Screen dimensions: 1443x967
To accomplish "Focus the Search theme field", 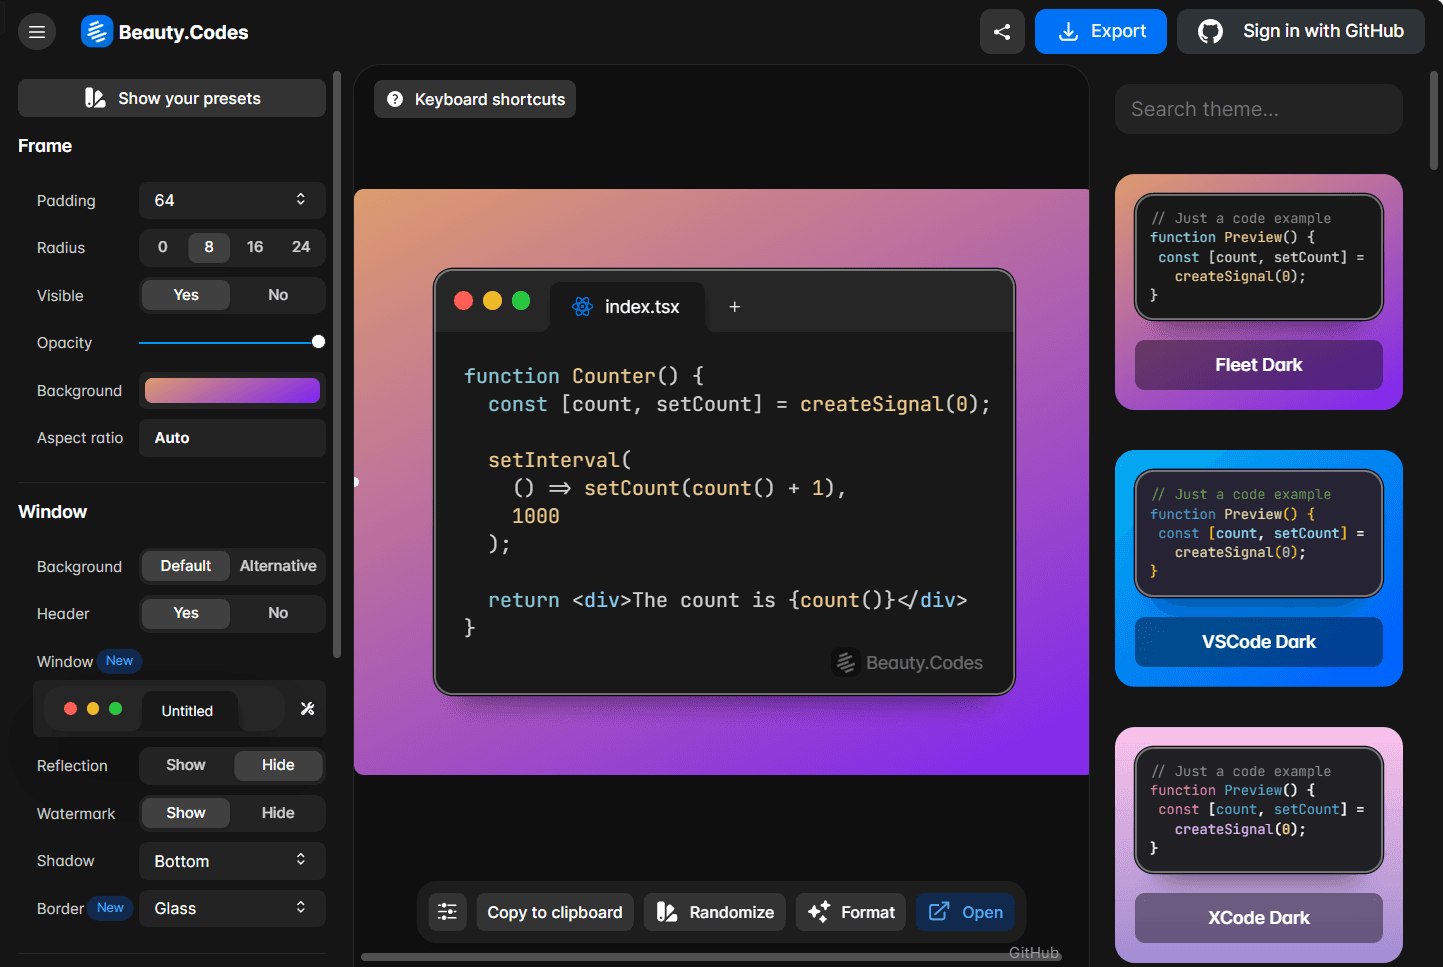I will pyautogui.click(x=1259, y=109).
